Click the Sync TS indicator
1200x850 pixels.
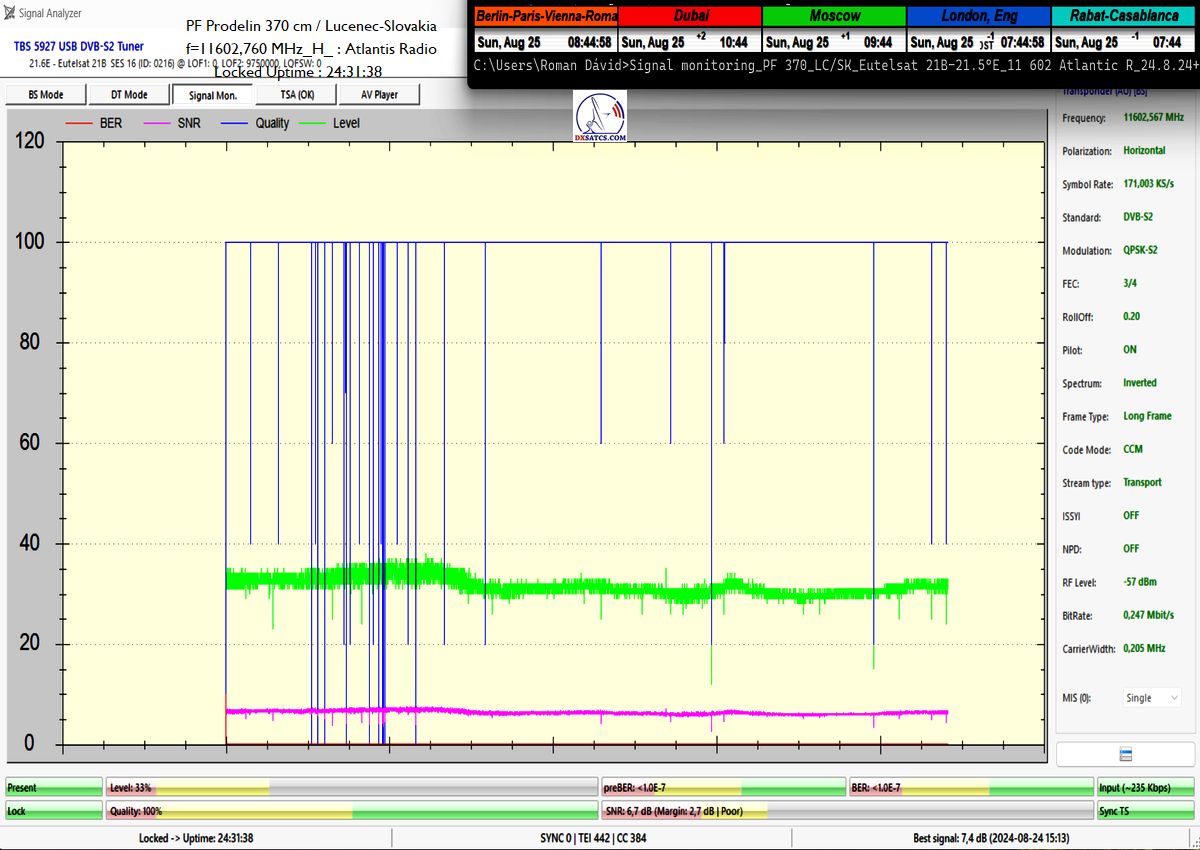click(x=1146, y=811)
